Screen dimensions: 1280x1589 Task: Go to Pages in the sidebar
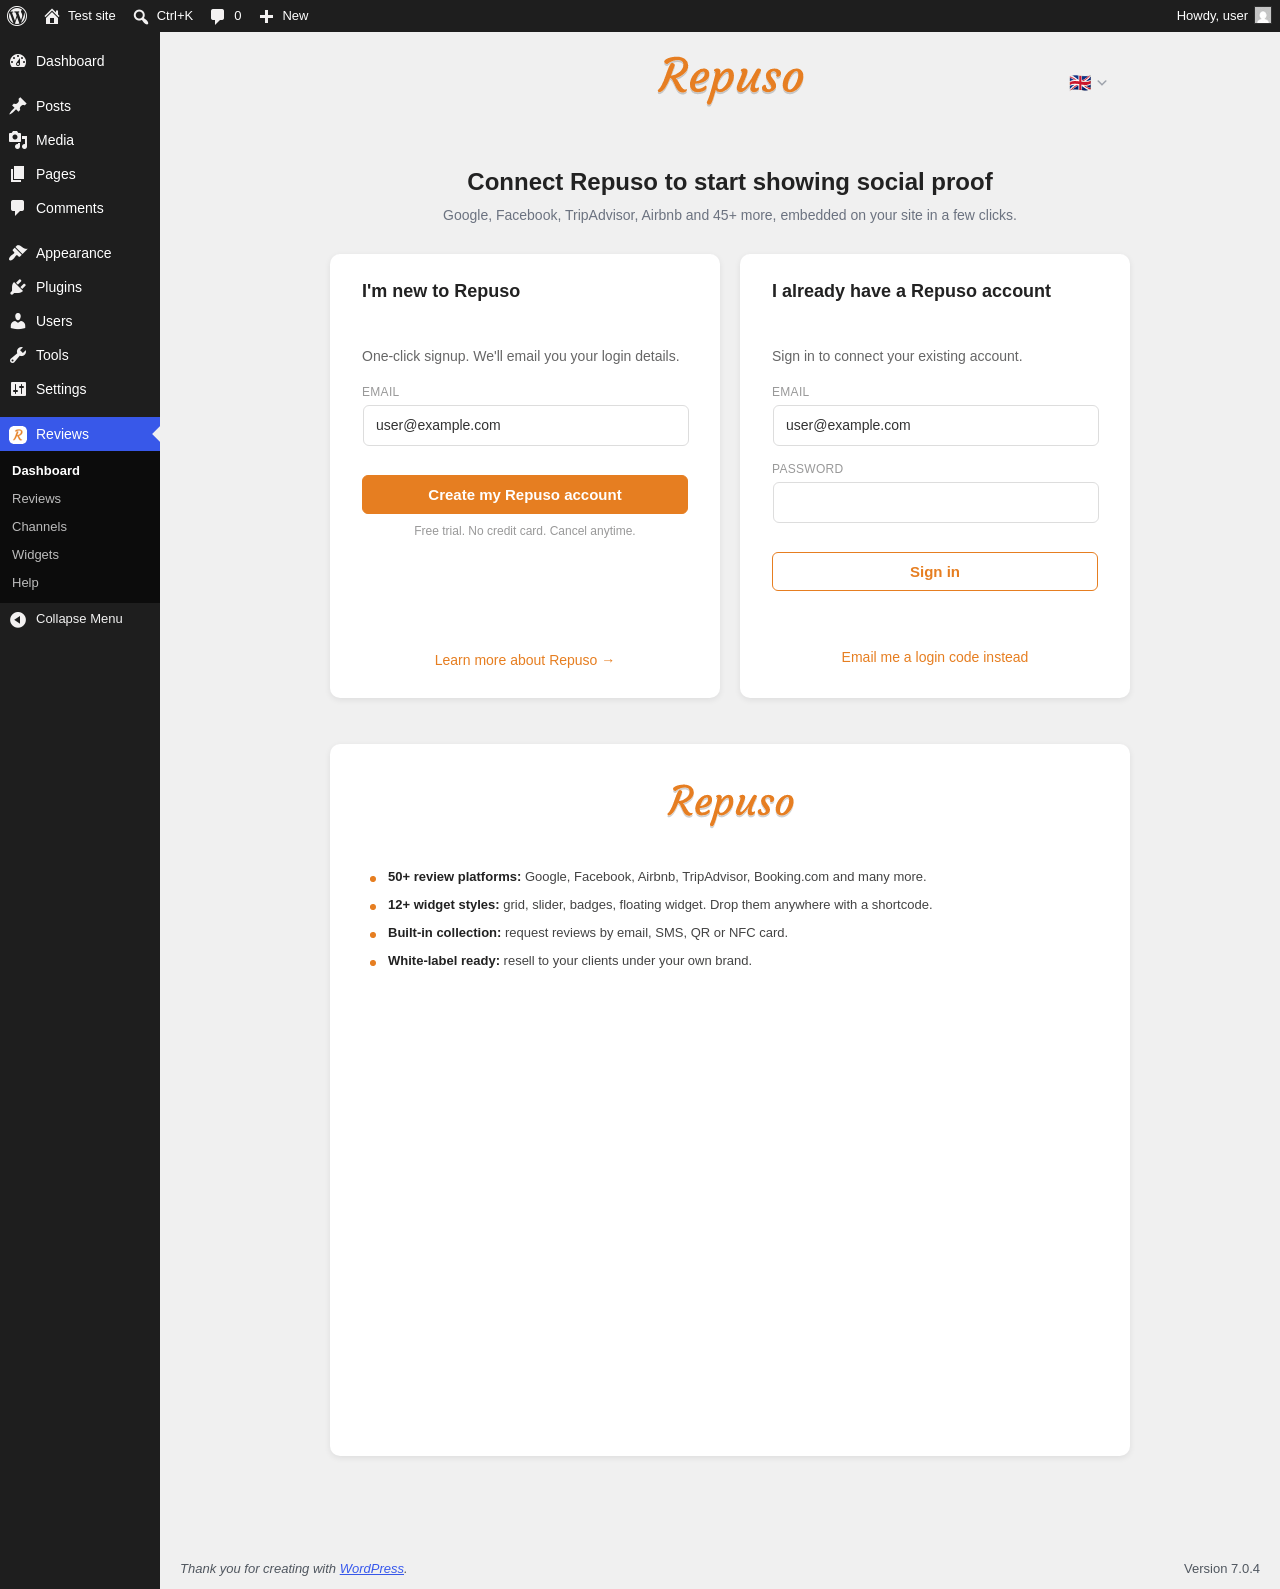pos(80,174)
